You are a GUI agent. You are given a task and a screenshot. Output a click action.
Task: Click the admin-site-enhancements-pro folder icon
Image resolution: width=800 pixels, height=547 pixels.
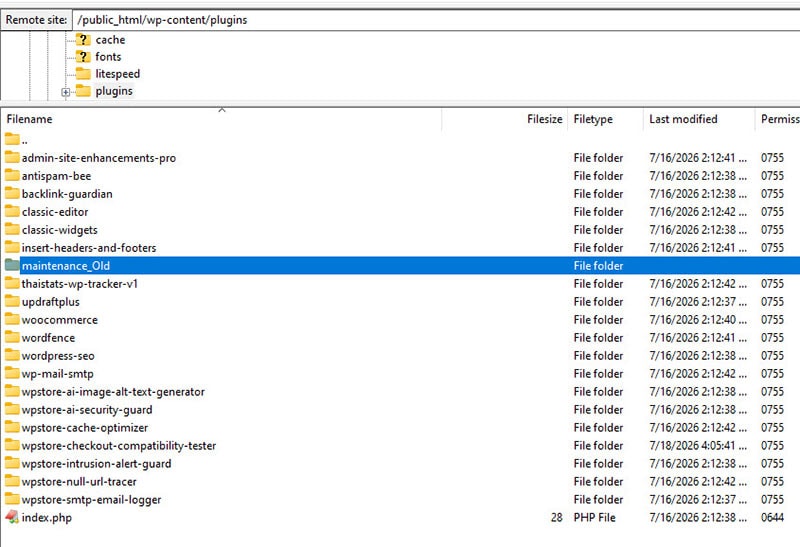point(12,157)
